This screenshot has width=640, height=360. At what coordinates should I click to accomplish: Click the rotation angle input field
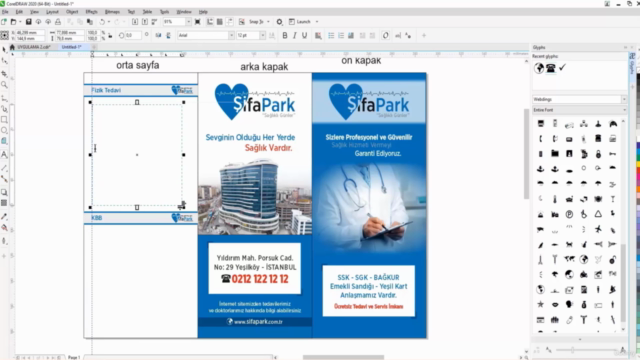tap(133, 36)
